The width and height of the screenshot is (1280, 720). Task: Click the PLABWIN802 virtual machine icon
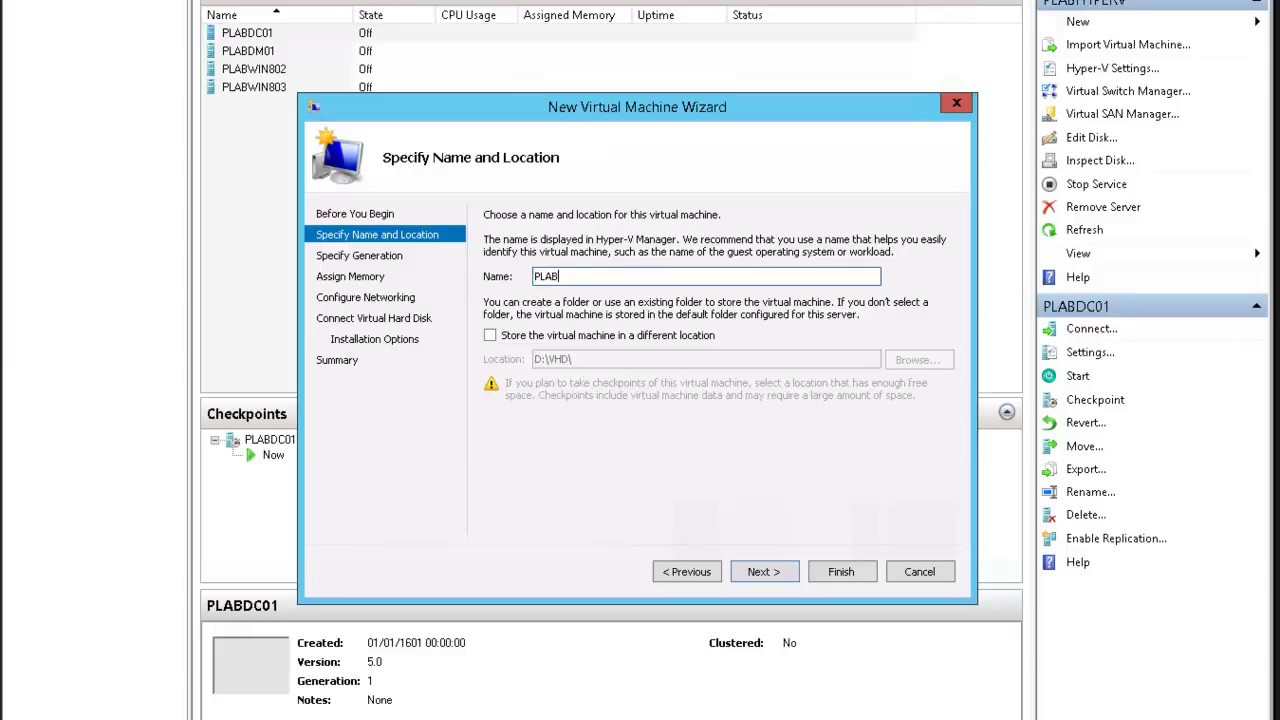211,69
